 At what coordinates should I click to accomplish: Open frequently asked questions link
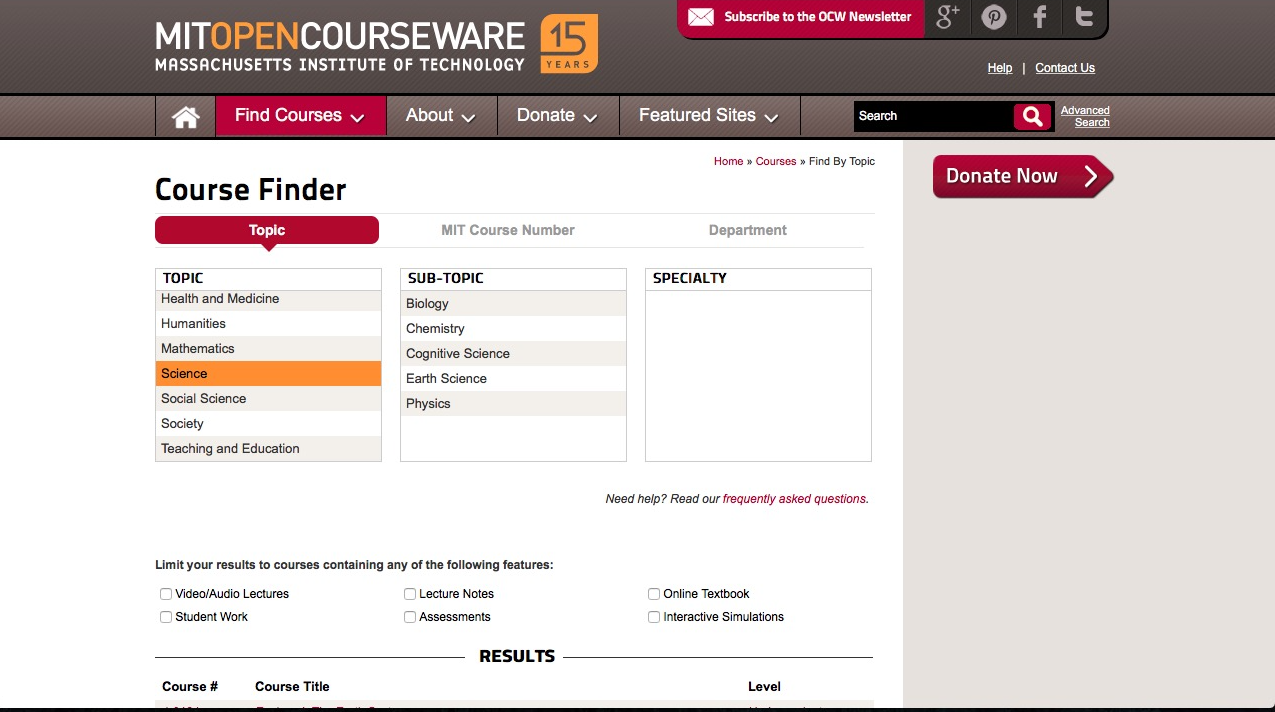(794, 499)
